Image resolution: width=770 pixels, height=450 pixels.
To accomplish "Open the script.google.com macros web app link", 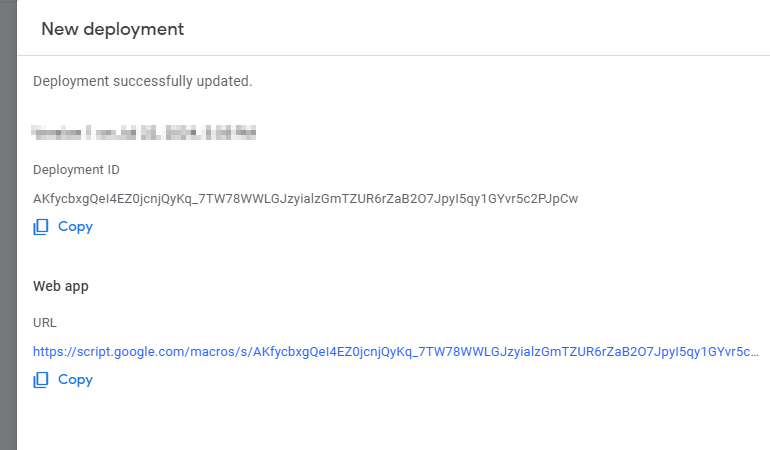I will coord(396,352).
